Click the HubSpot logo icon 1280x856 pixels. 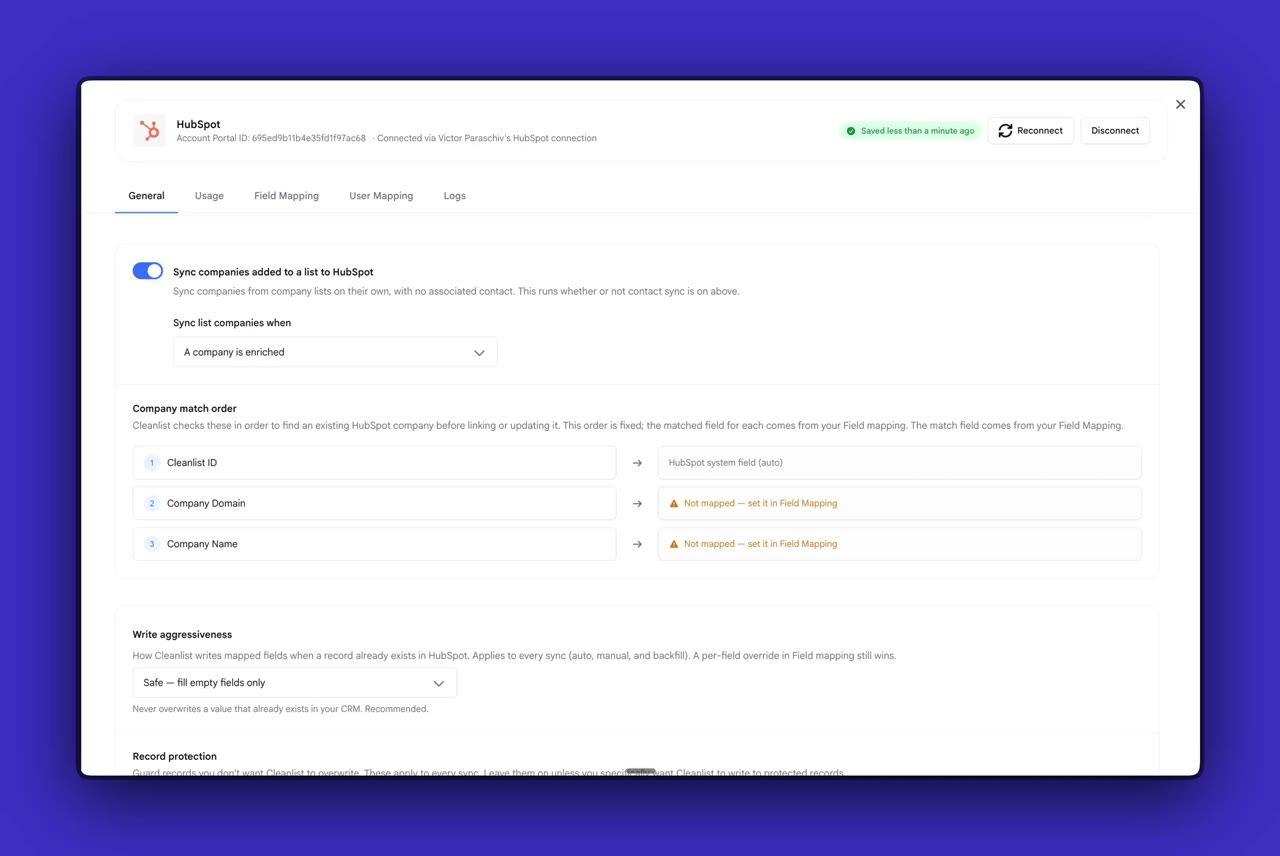(x=149, y=131)
